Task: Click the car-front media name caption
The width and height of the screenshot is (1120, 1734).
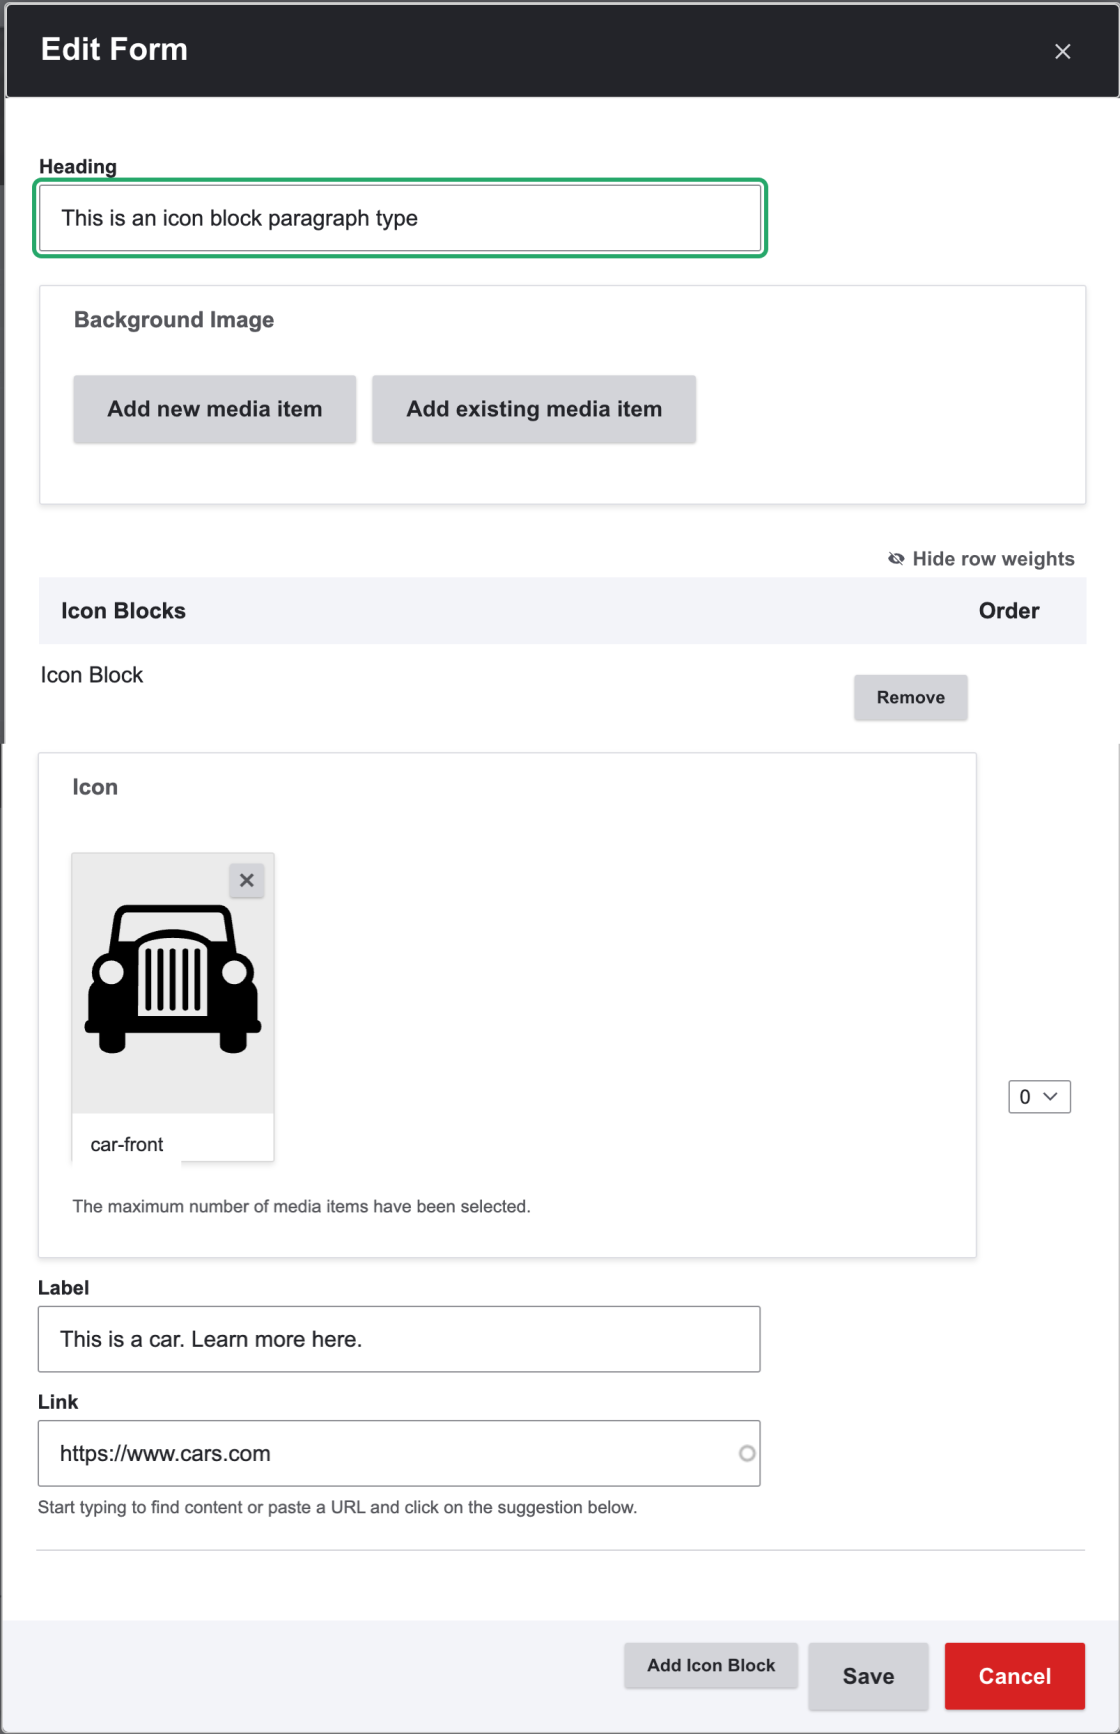Action: point(127,1144)
